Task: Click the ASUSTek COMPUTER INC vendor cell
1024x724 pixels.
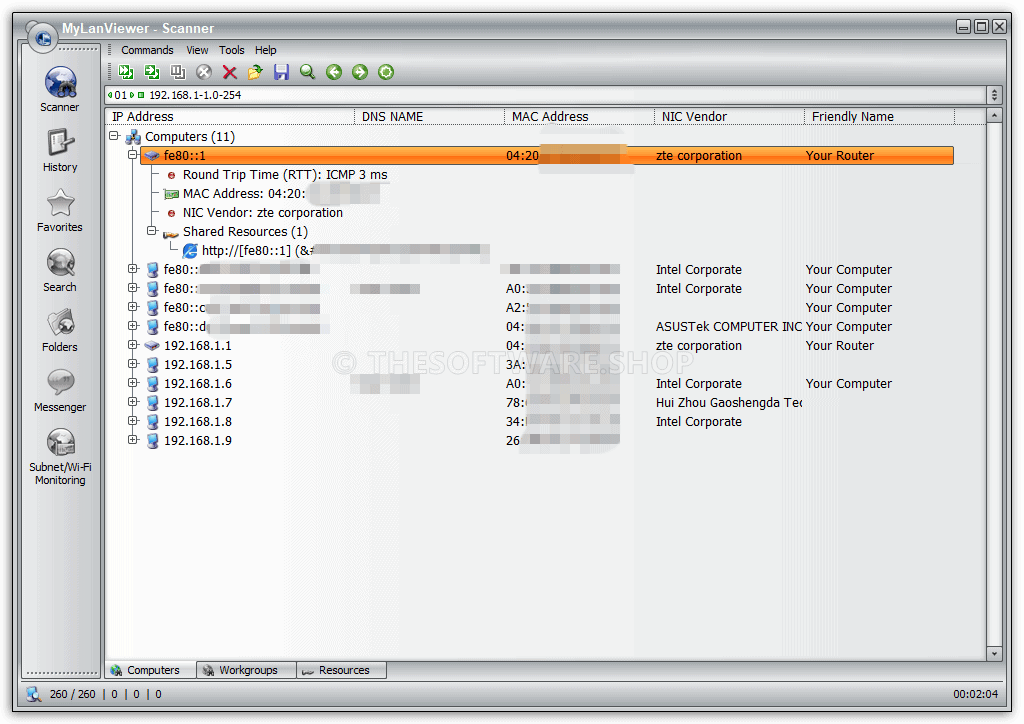Action: 729,326
